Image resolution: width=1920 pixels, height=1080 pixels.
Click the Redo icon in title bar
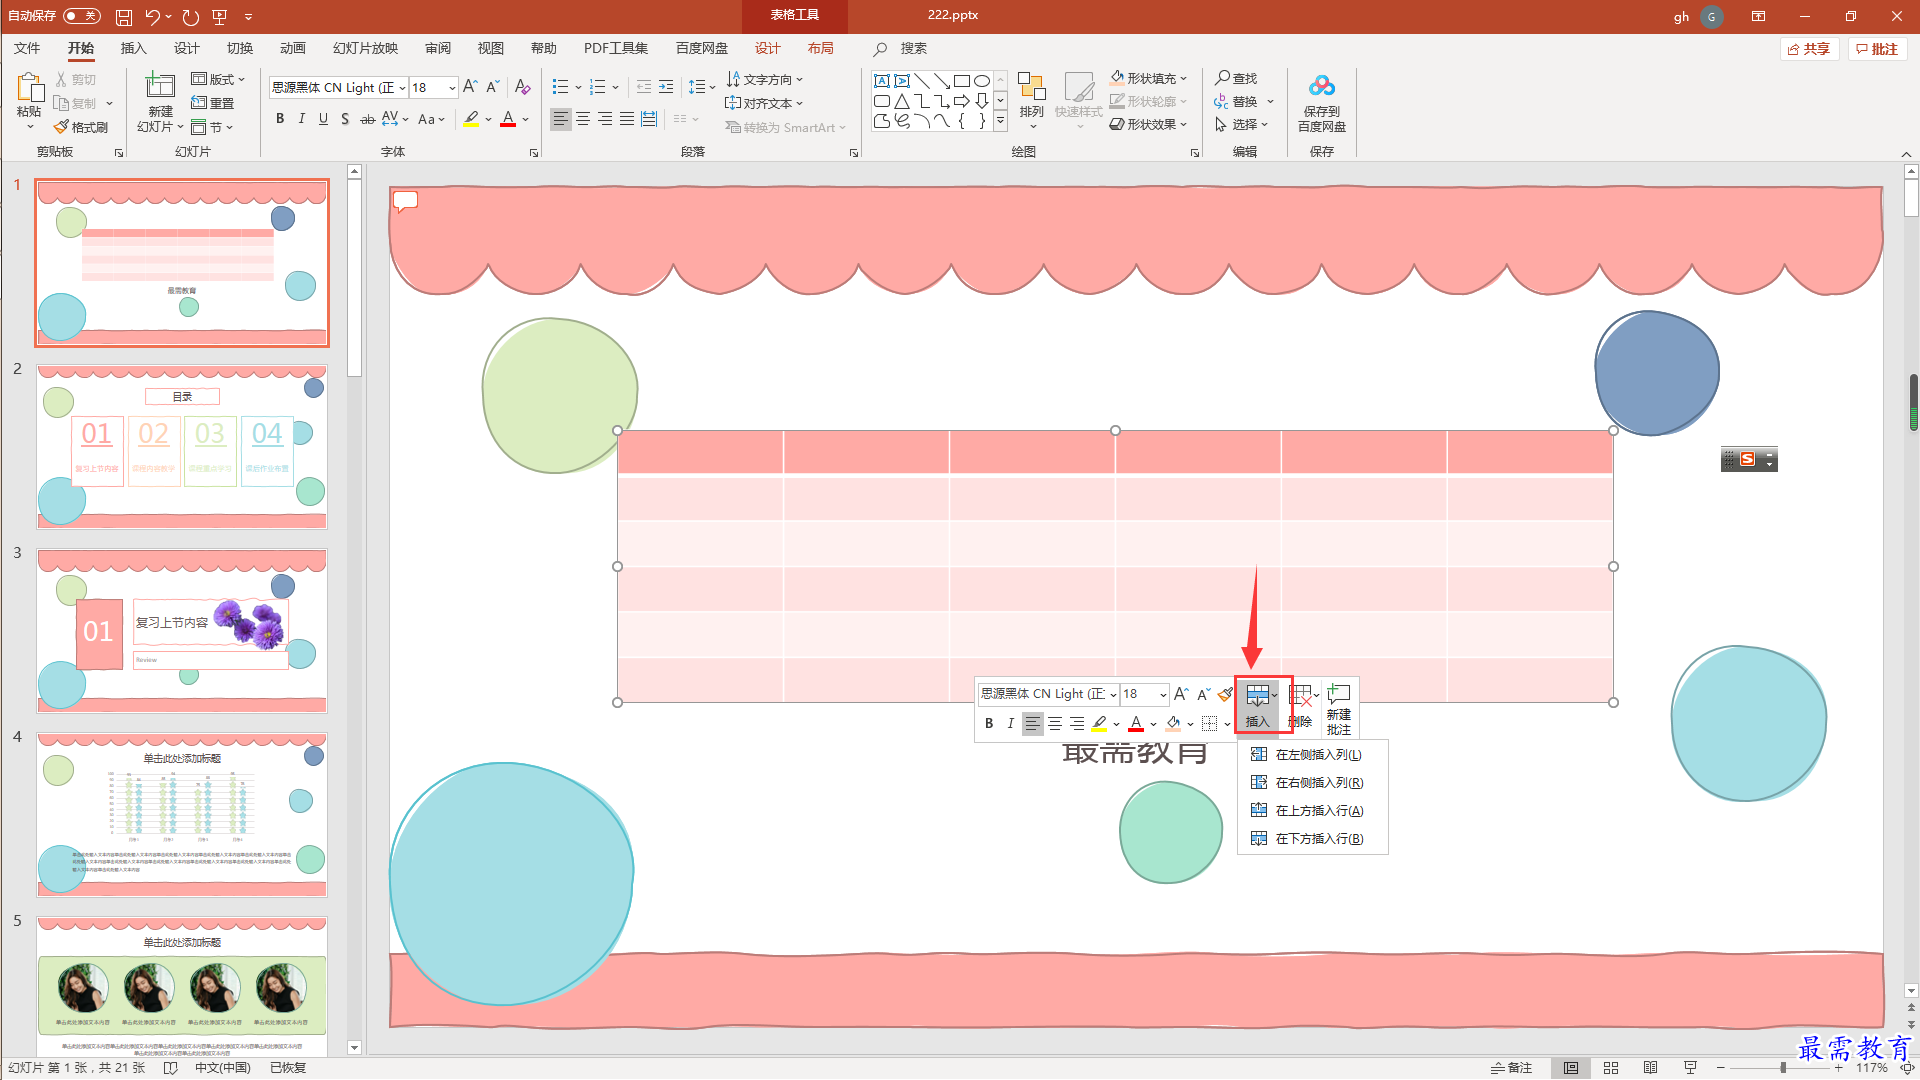coord(191,17)
